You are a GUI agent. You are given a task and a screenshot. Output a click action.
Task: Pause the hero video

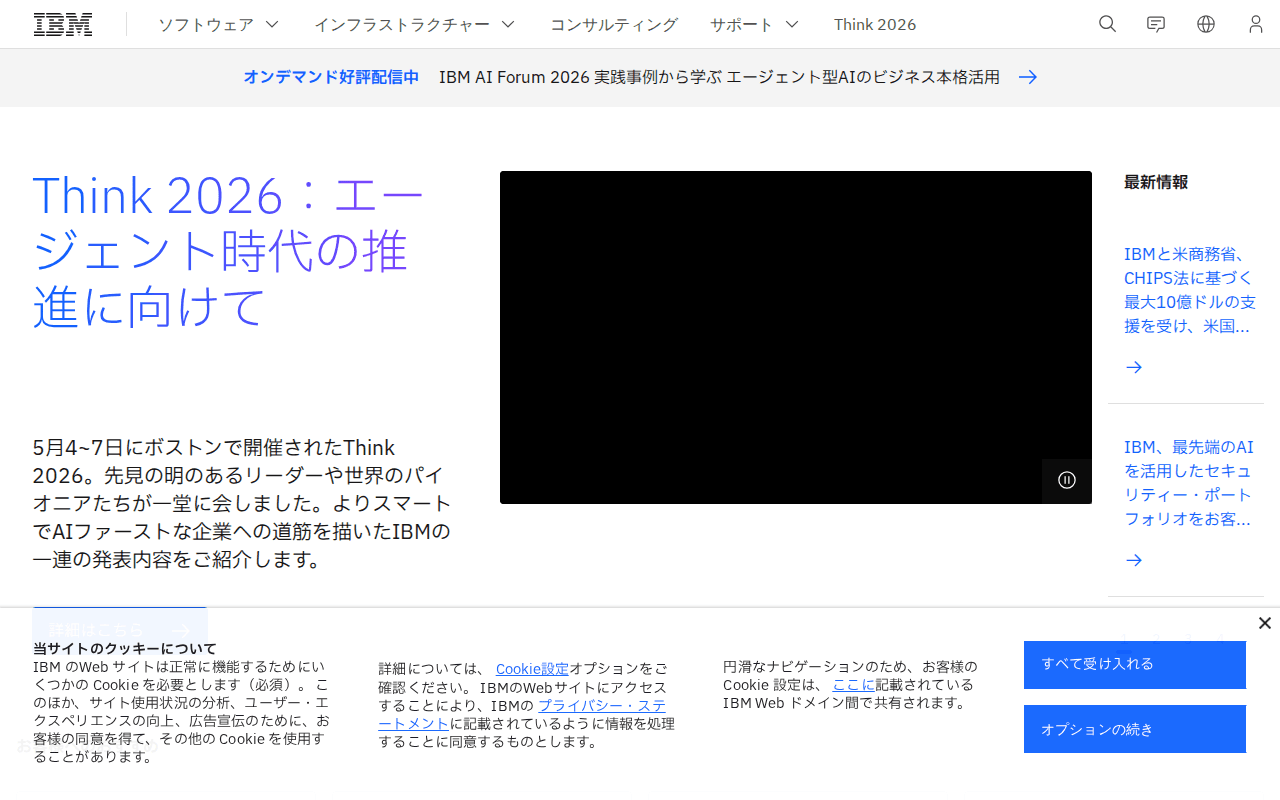1067,480
